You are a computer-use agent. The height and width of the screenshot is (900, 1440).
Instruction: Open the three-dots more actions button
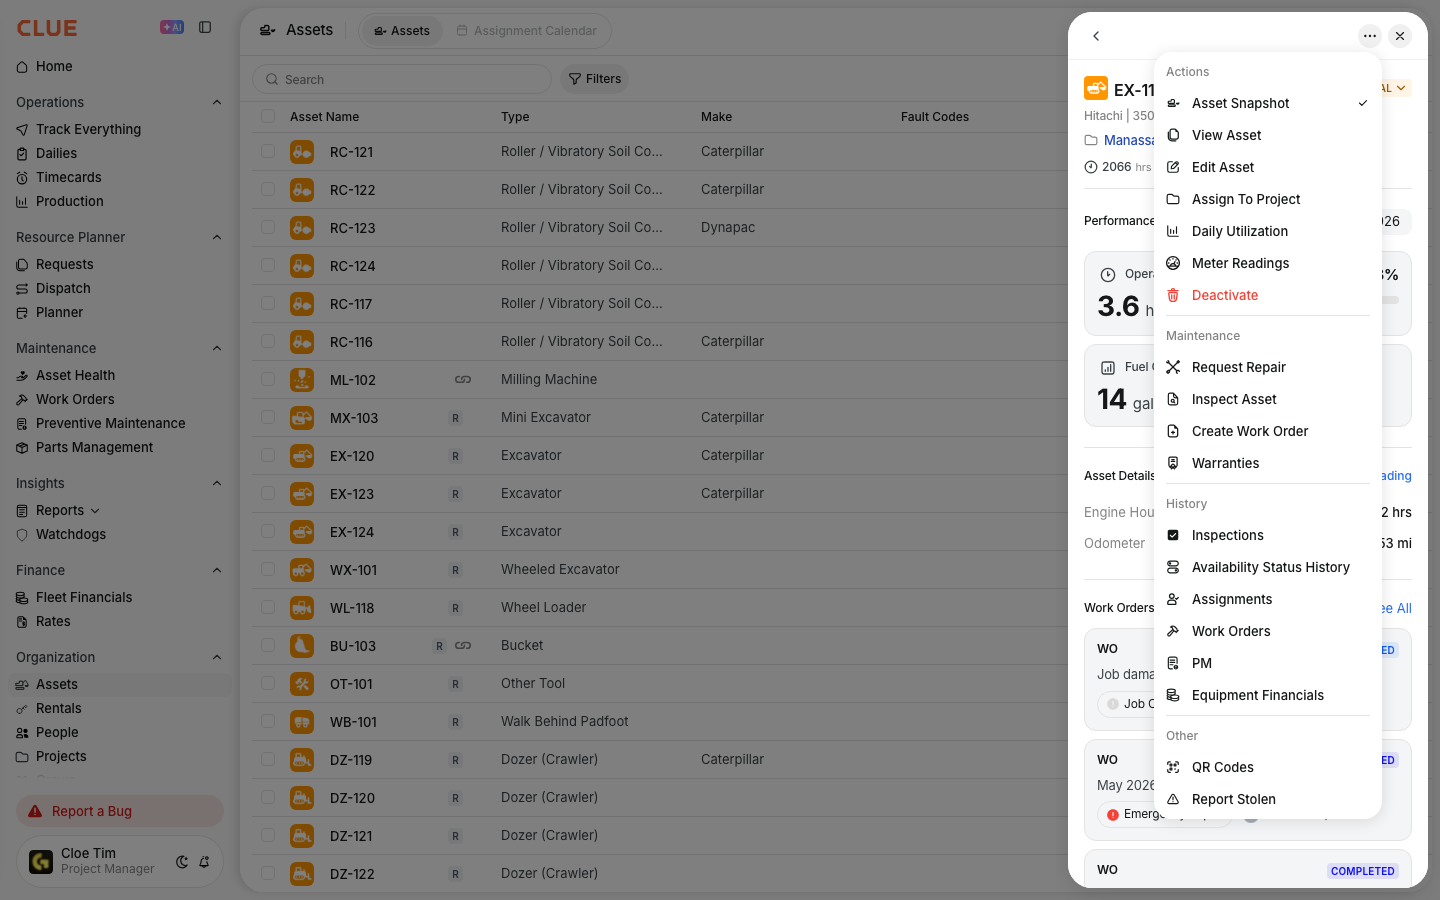point(1370,36)
